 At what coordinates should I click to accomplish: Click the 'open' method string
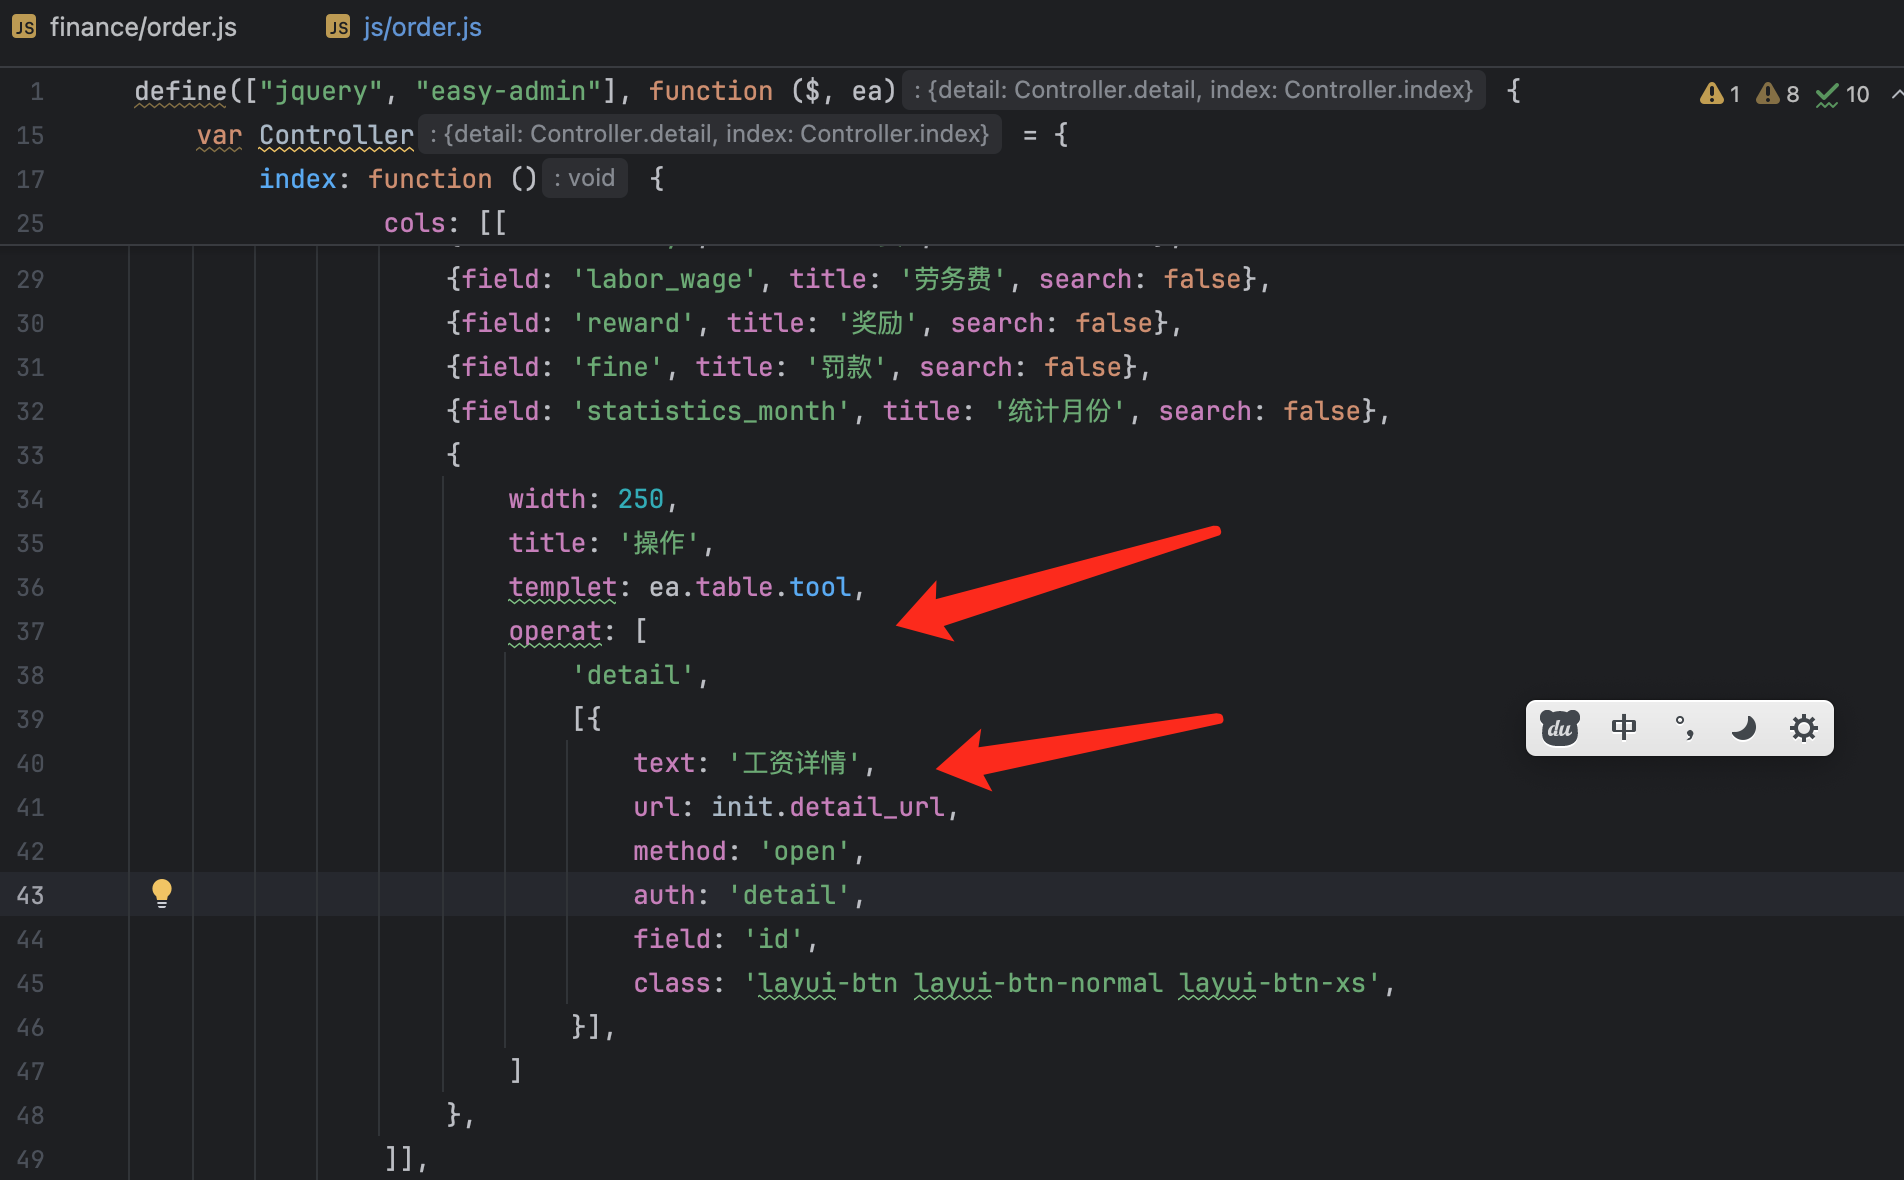point(805,851)
